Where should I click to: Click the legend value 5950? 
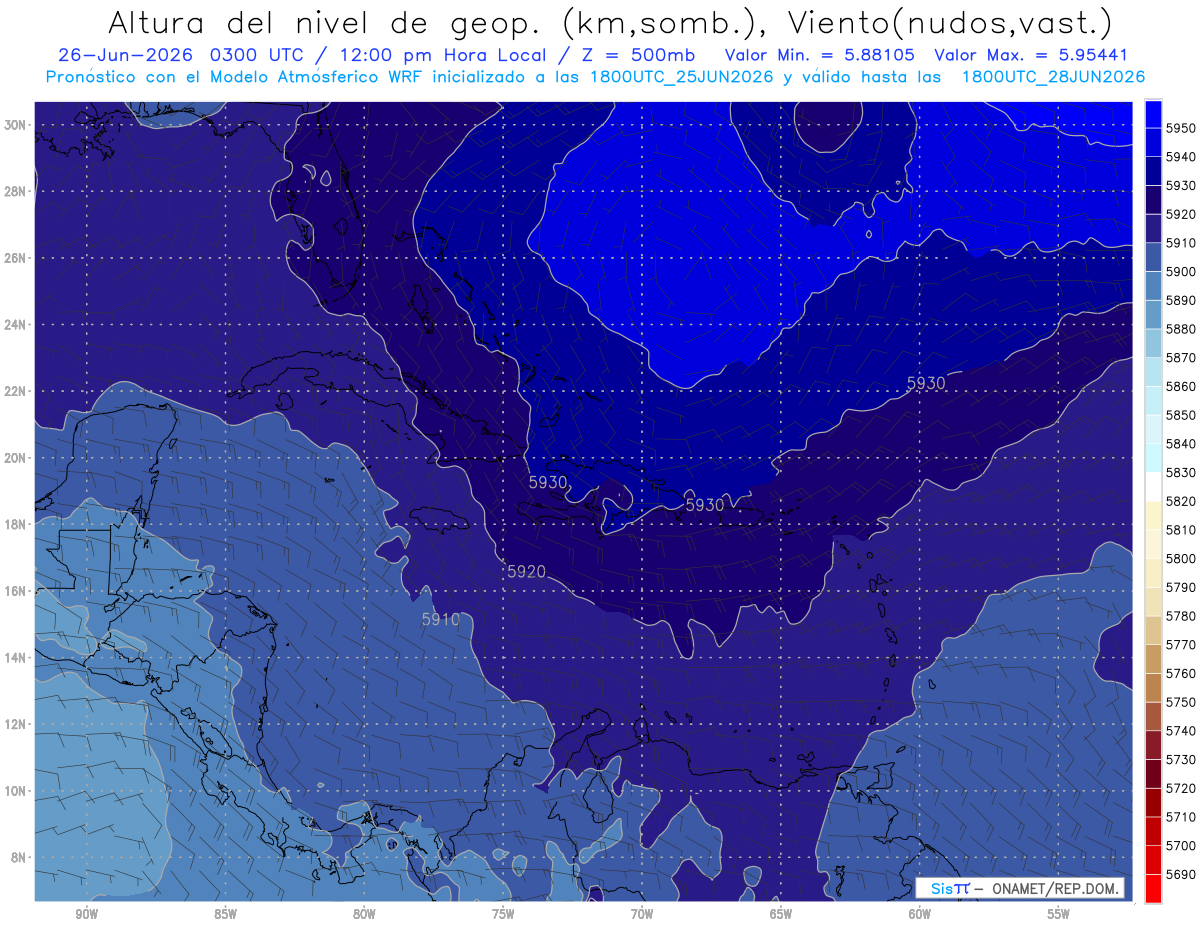point(1181,128)
